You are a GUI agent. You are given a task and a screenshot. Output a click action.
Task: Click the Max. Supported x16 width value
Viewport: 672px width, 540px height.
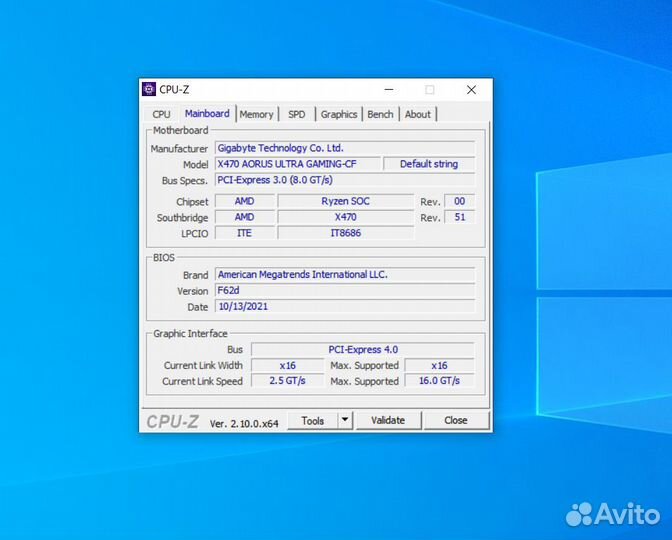[439, 366]
